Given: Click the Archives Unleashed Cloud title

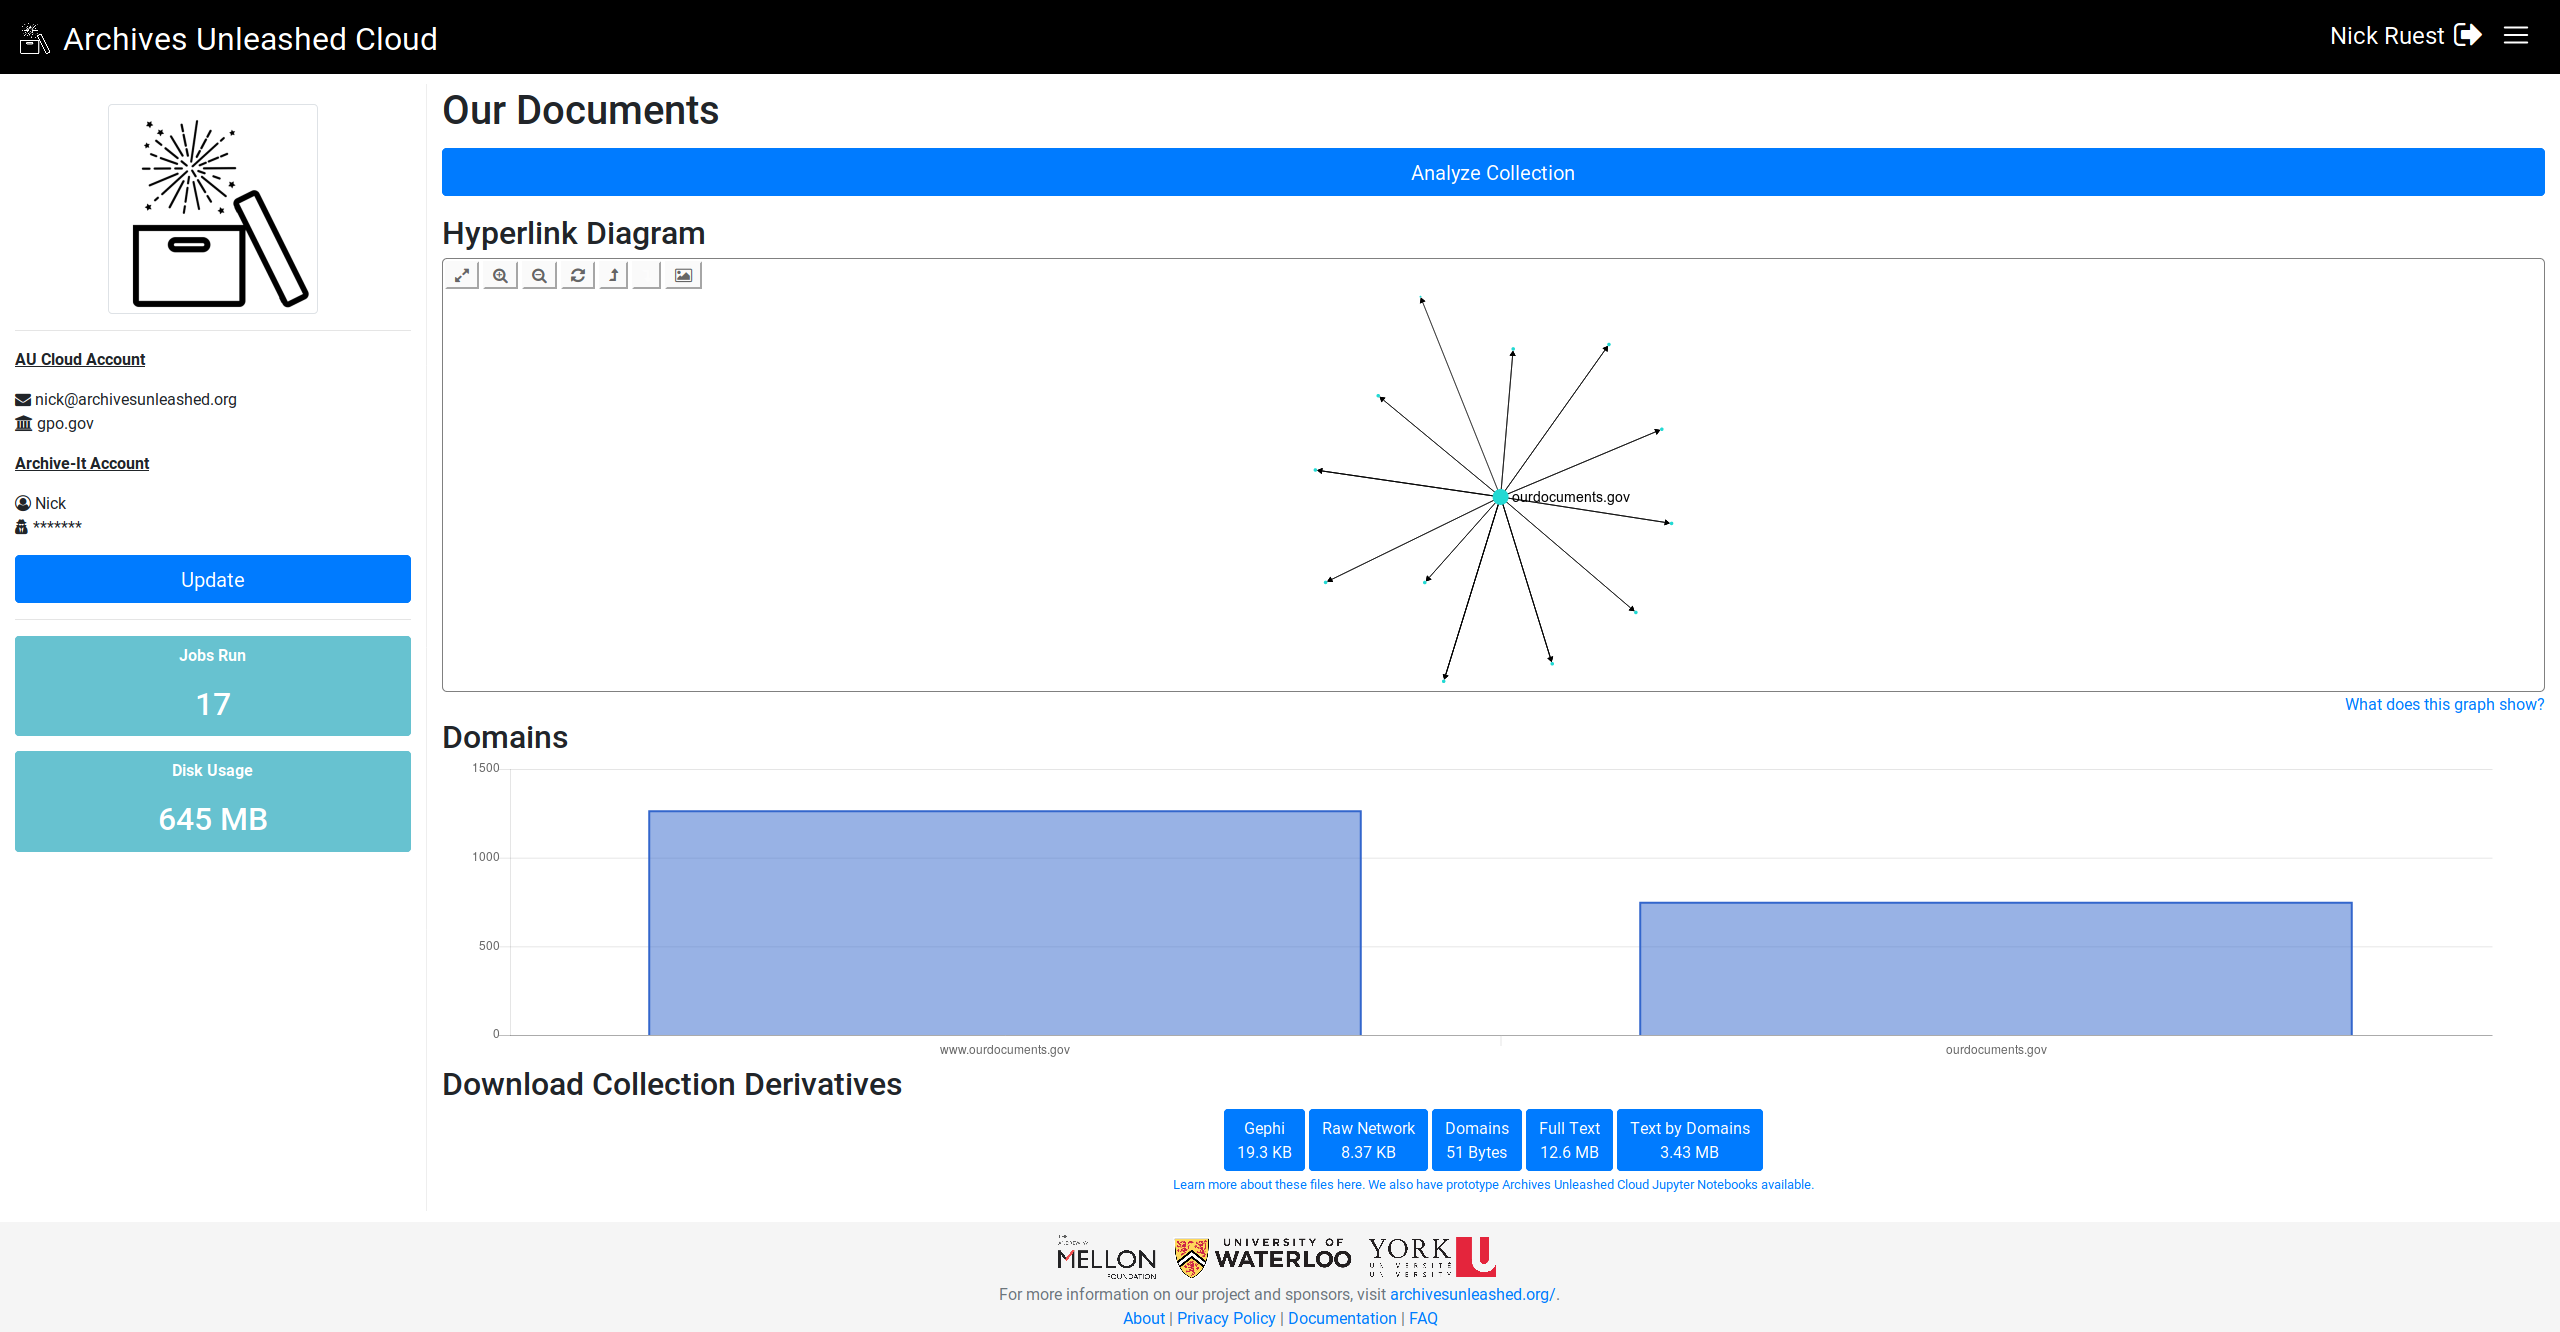Looking at the screenshot, I should (251, 39).
